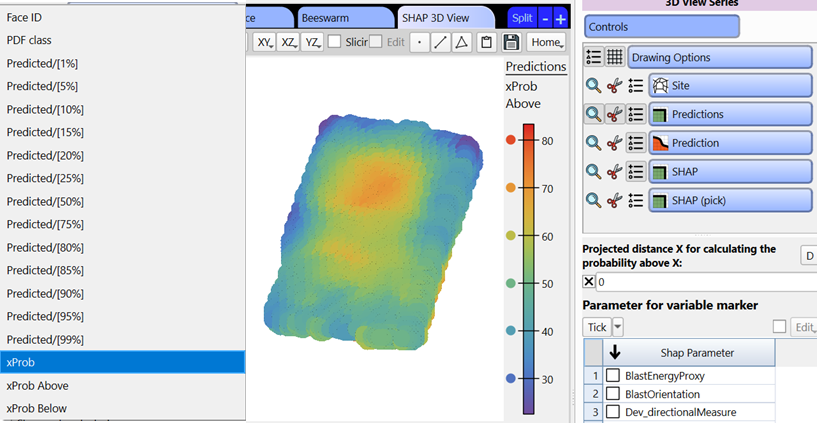Screen dimensions: 817x423
Task: Click the scissors icon beside SHAP (pick)
Action: tap(615, 201)
